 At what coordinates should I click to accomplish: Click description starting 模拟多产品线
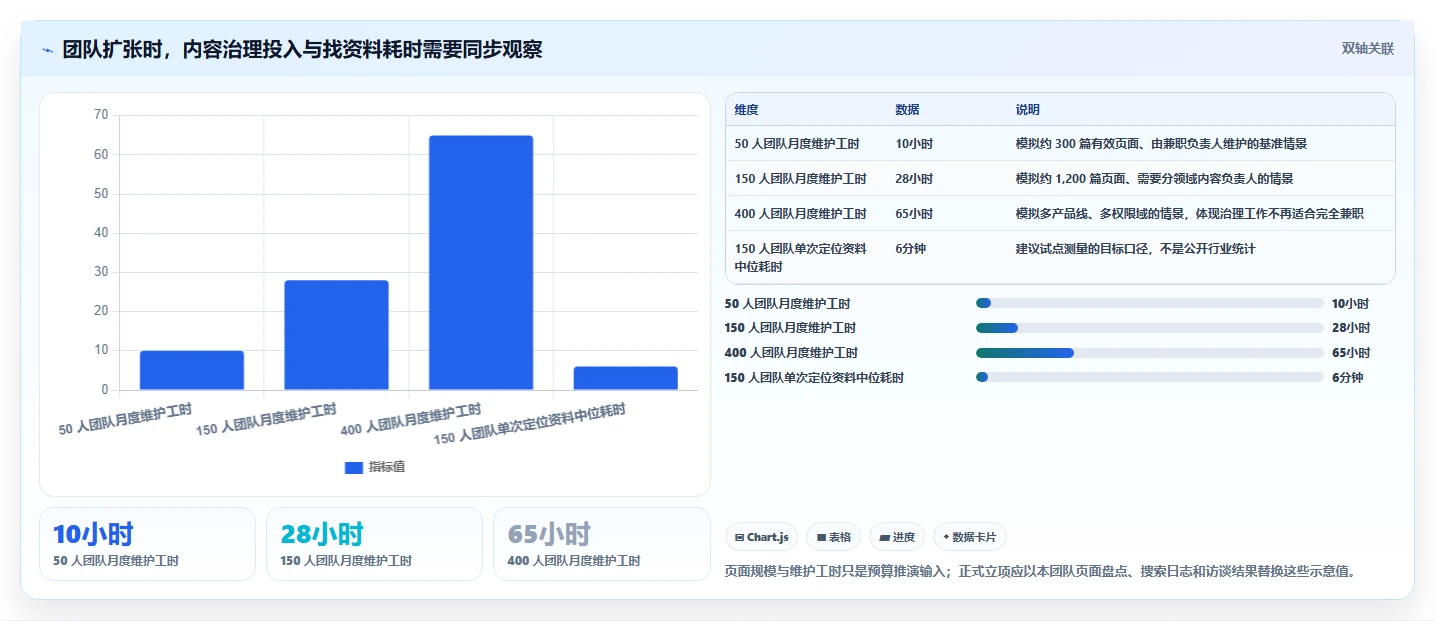coord(1189,214)
